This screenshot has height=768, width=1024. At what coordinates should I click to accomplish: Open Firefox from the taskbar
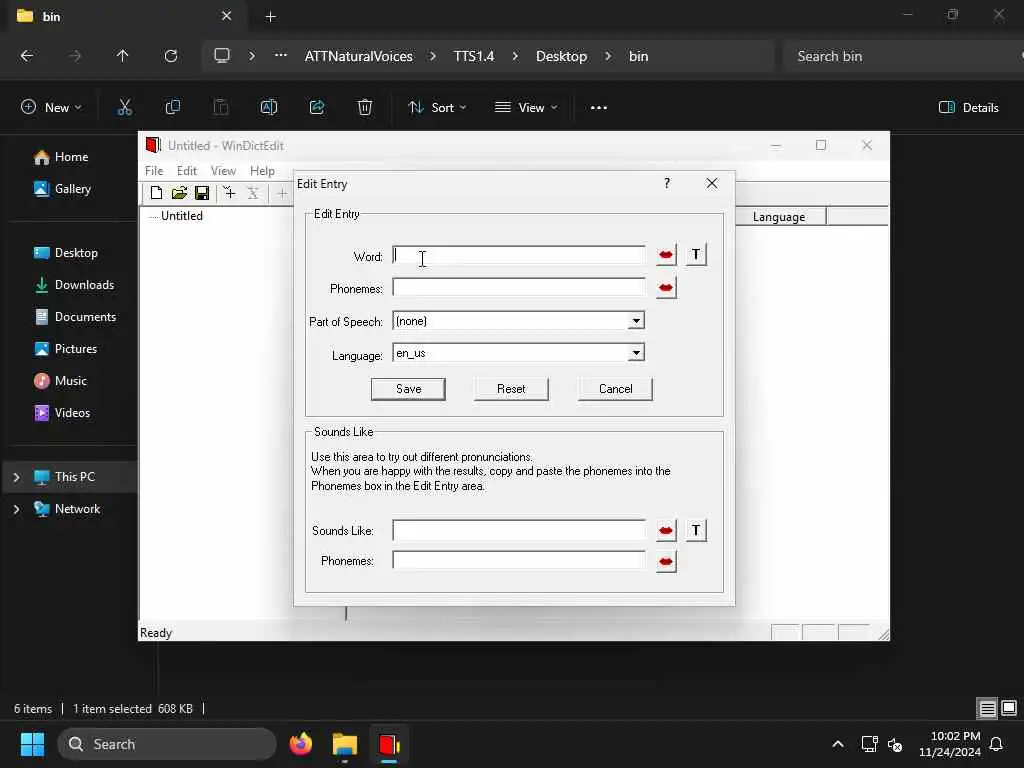tap(300, 744)
